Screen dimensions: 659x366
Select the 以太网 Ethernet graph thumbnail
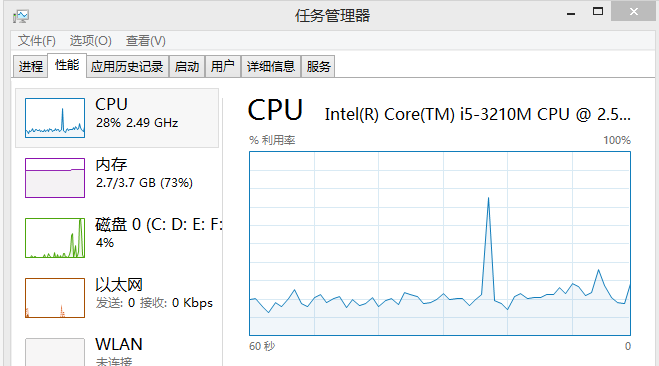click(55, 298)
